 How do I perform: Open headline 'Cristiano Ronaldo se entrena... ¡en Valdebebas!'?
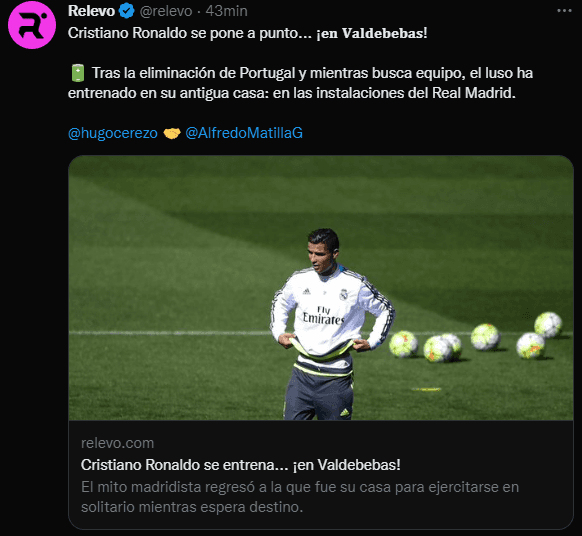pos(241,465)
